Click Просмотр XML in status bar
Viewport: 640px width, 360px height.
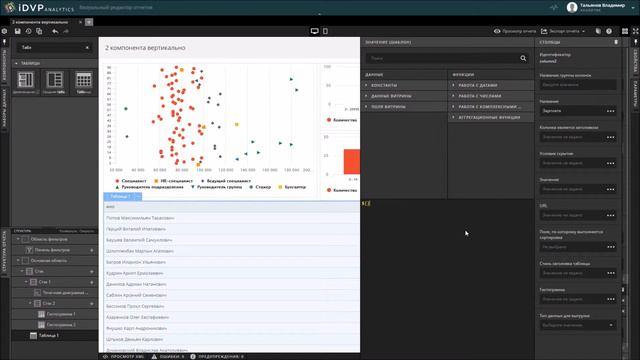(124, 356)
